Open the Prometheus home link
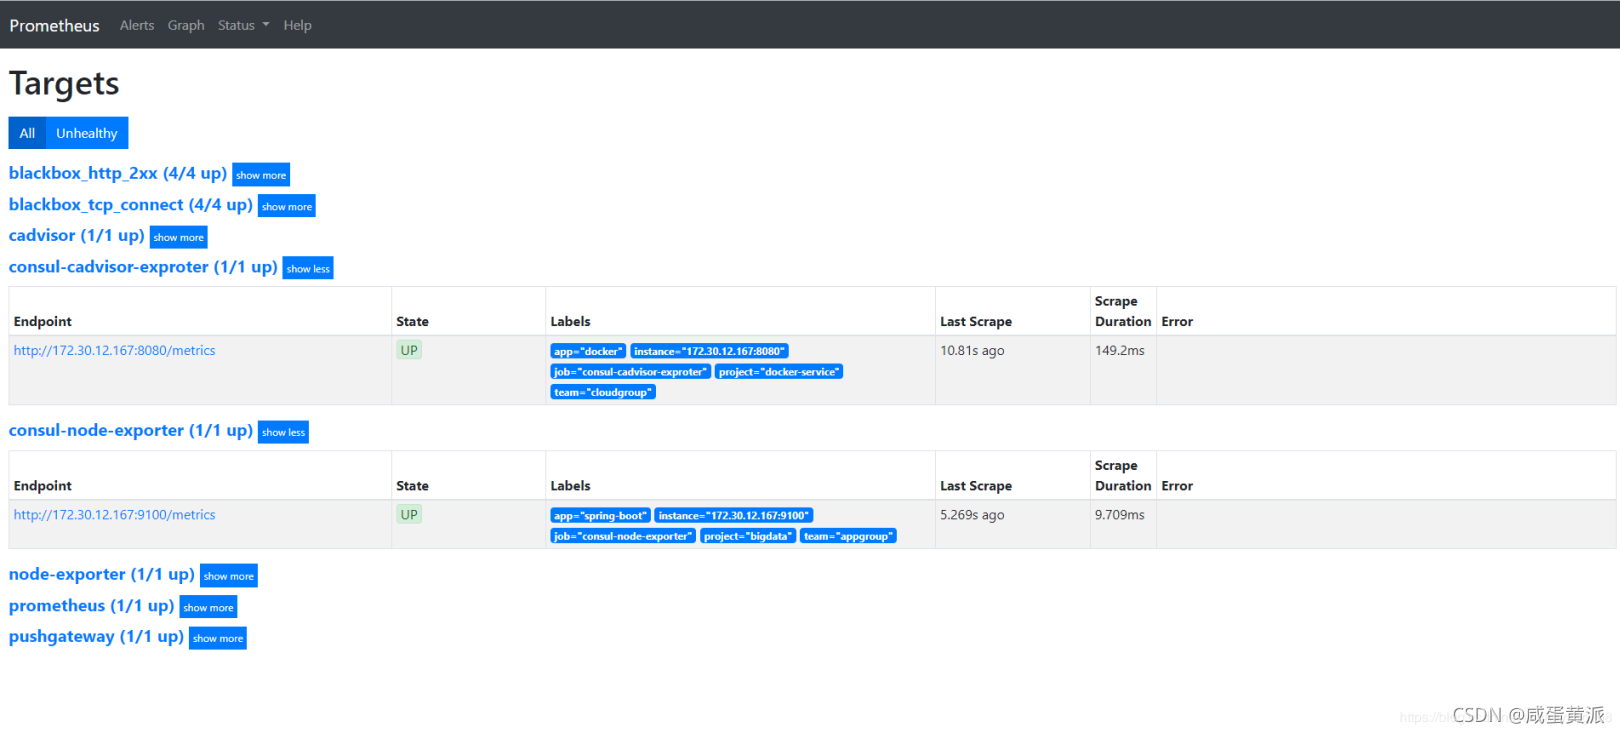Viewport: 1620px width, 733px height. (54, 25)
